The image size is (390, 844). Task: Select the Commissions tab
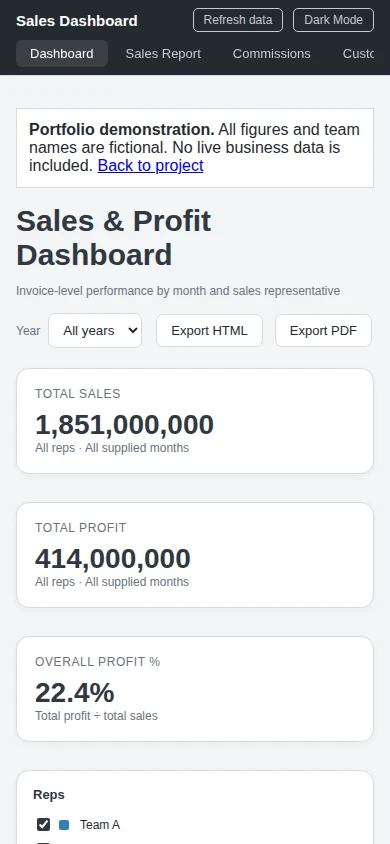pos(271,54)
